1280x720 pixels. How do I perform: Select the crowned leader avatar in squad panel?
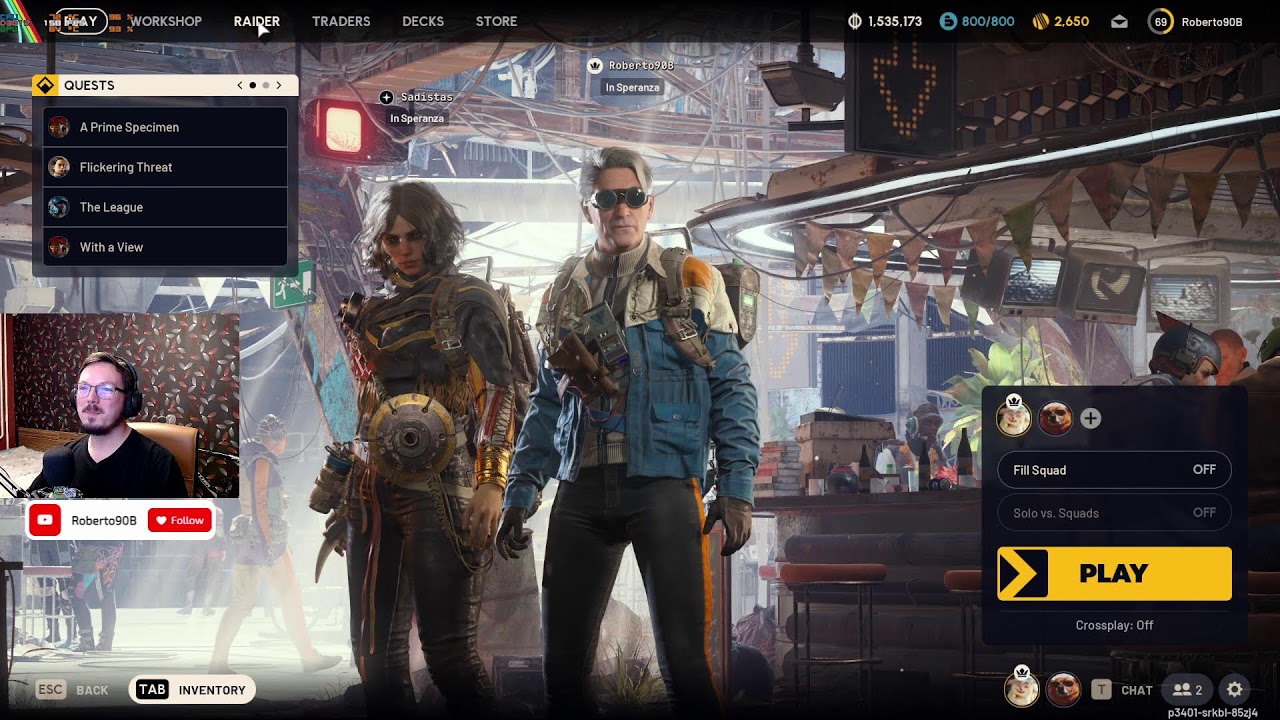(x=1014, y=418)
